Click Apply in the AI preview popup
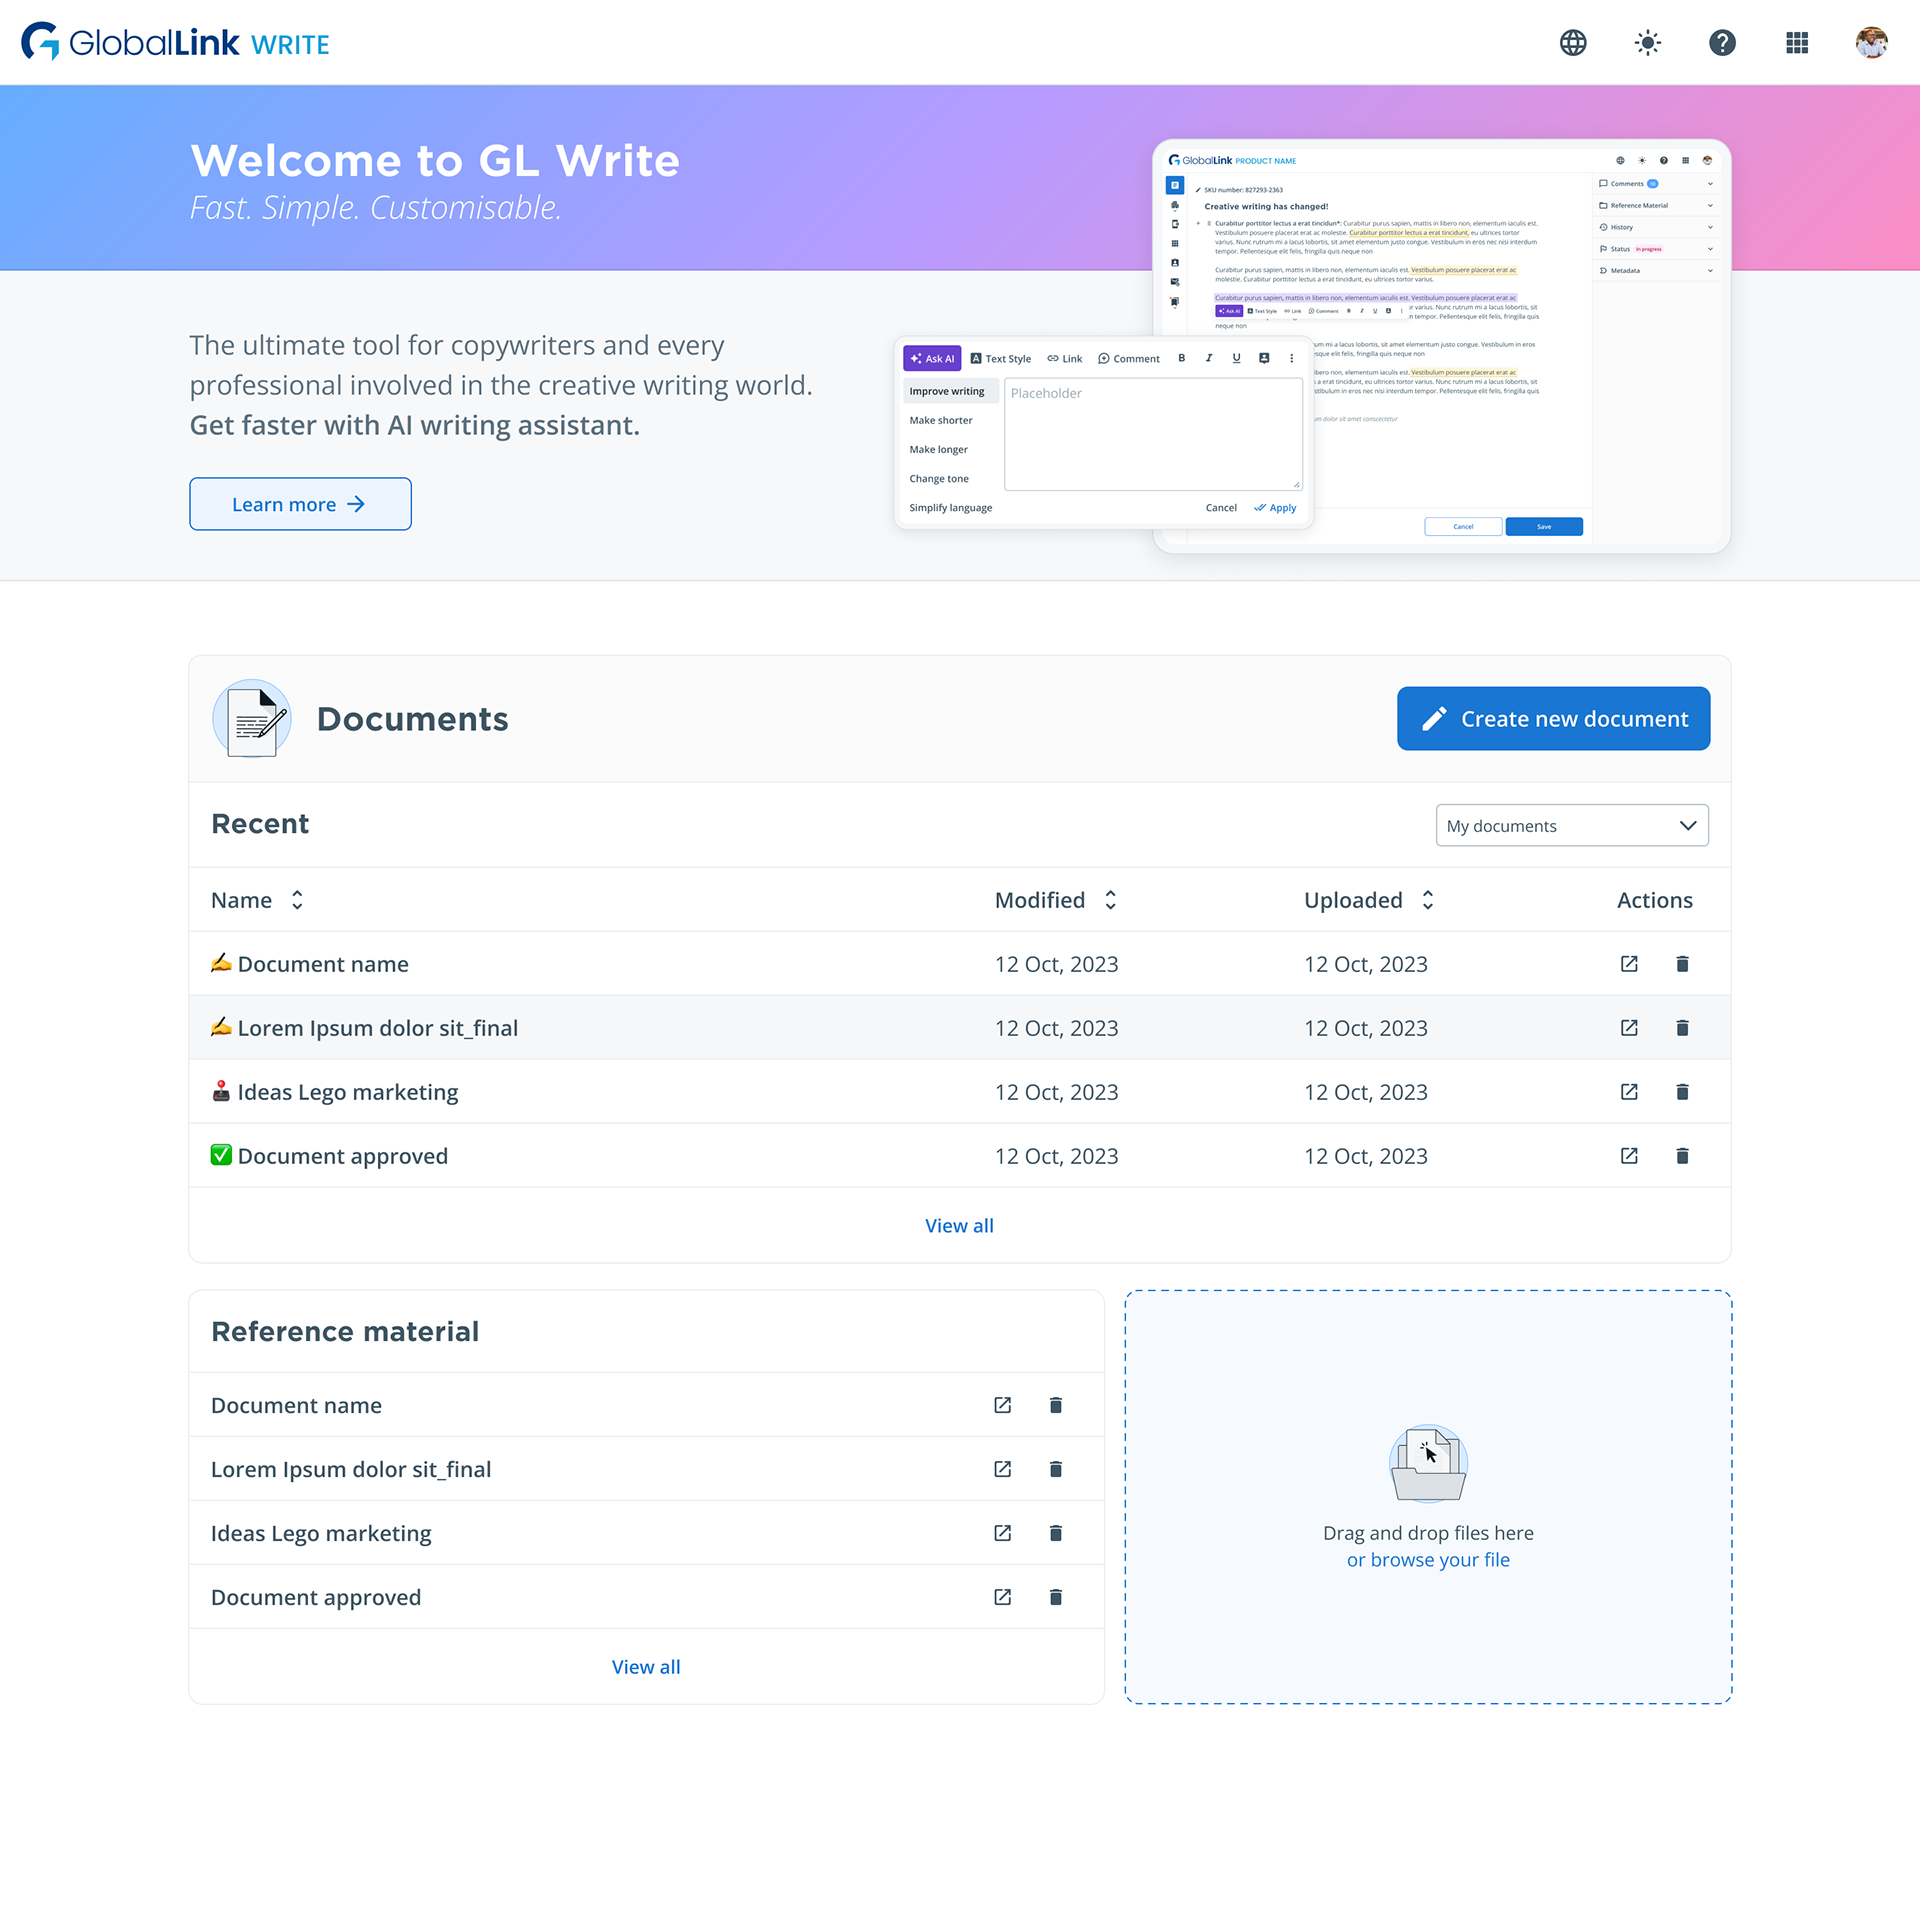 1275,507
